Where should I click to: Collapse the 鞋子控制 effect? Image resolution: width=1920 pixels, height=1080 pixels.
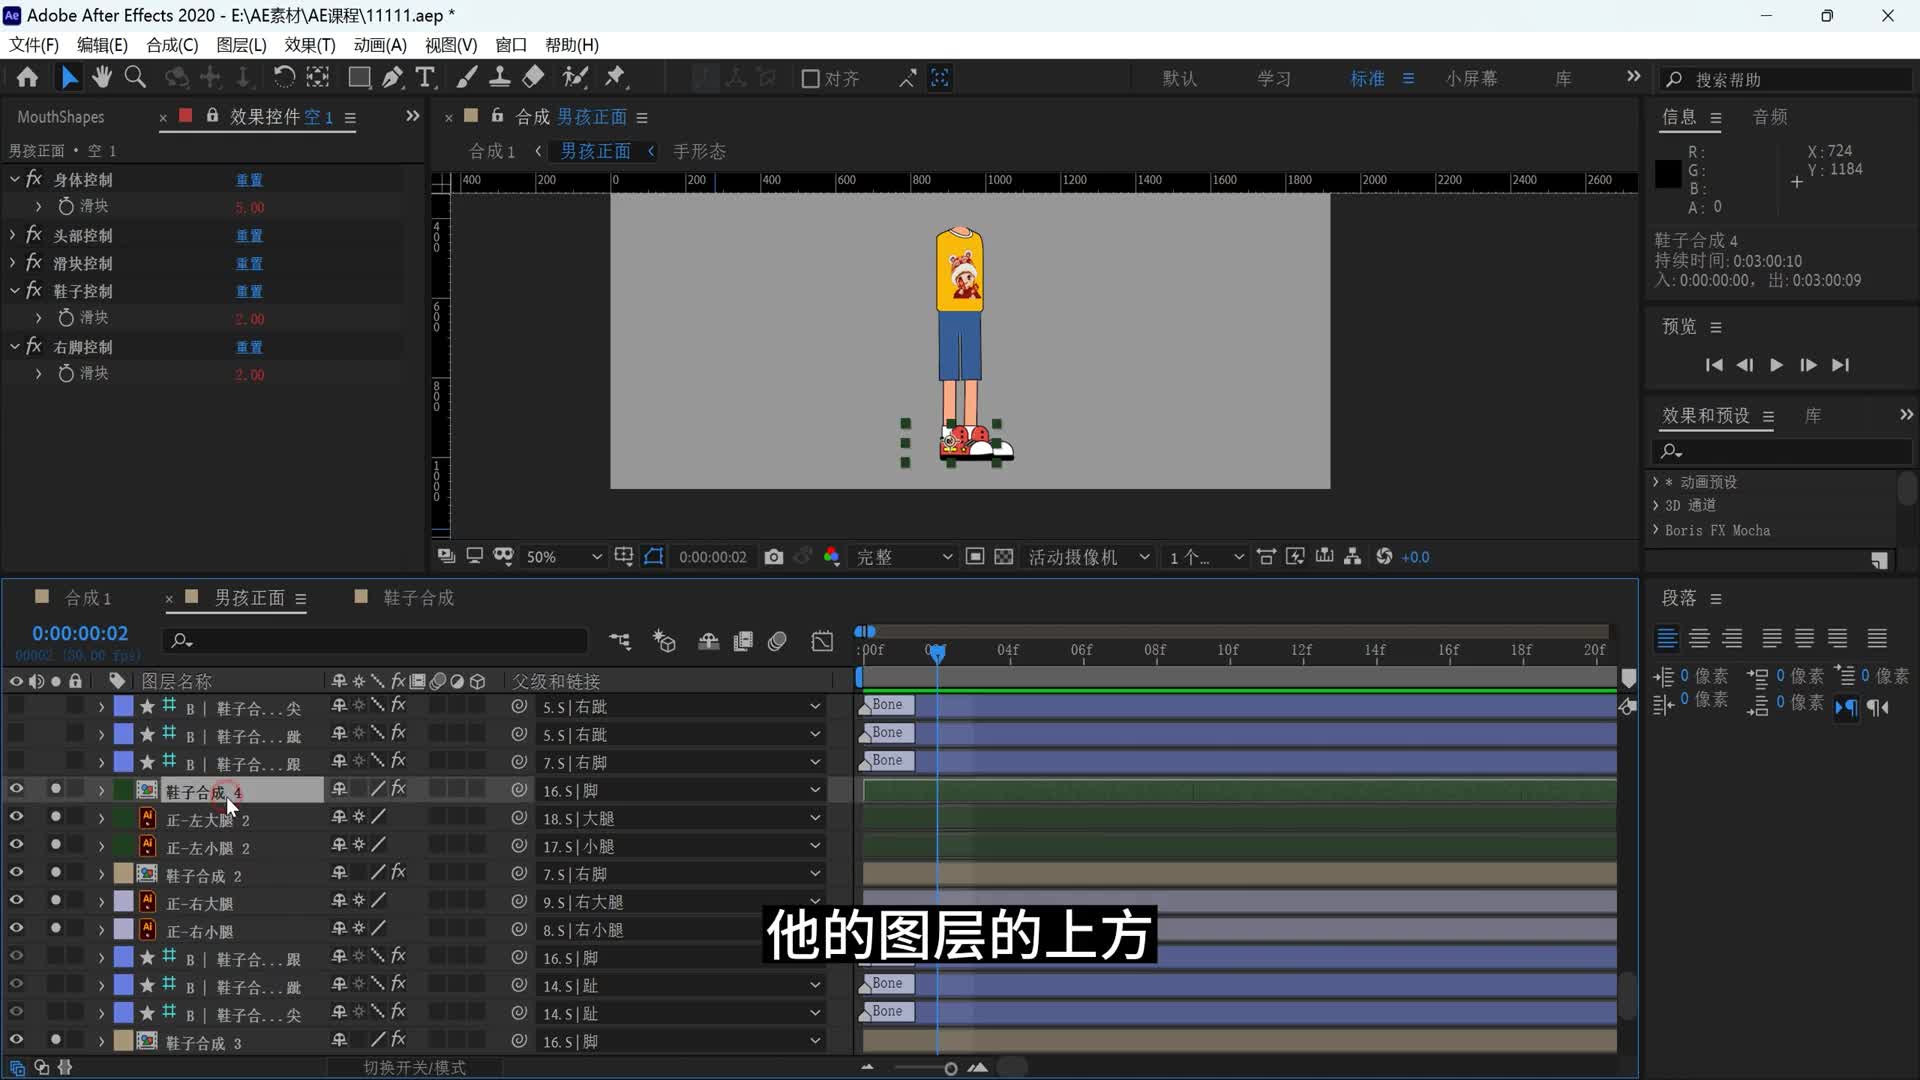click(x=15, y=291)
